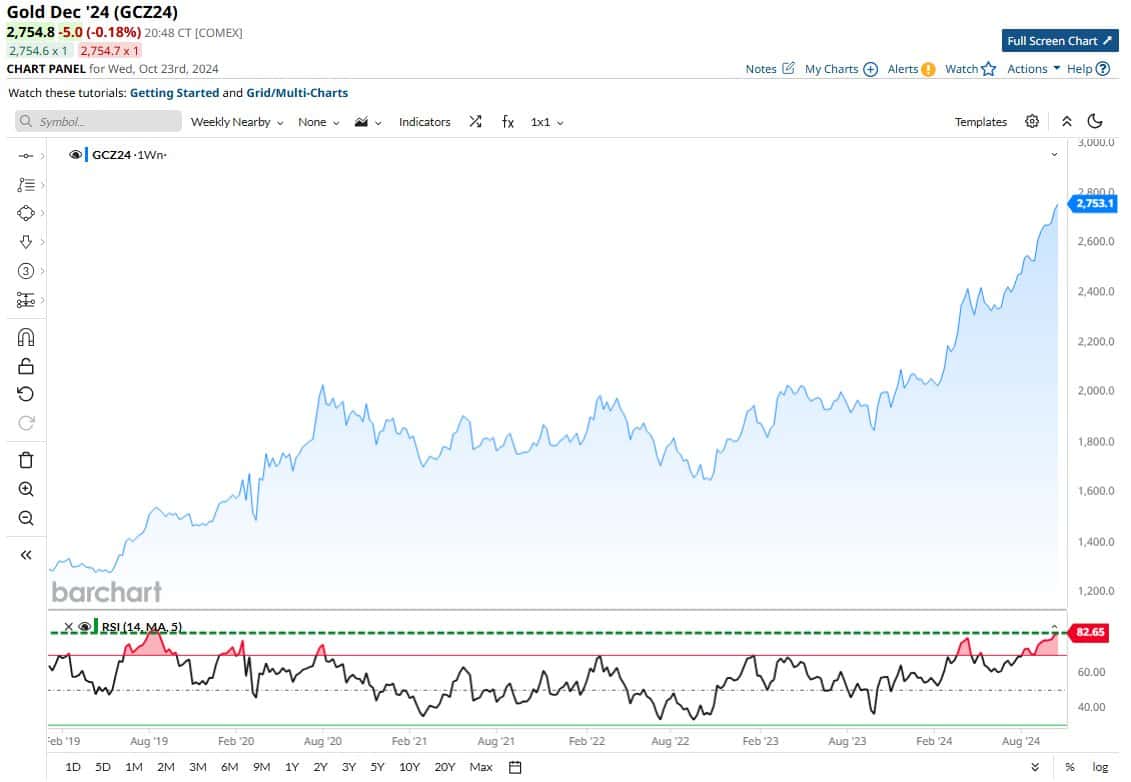Viewport: 1131px width, 782px height.
Task: Open the chart settings gear
Action: 1032,121
